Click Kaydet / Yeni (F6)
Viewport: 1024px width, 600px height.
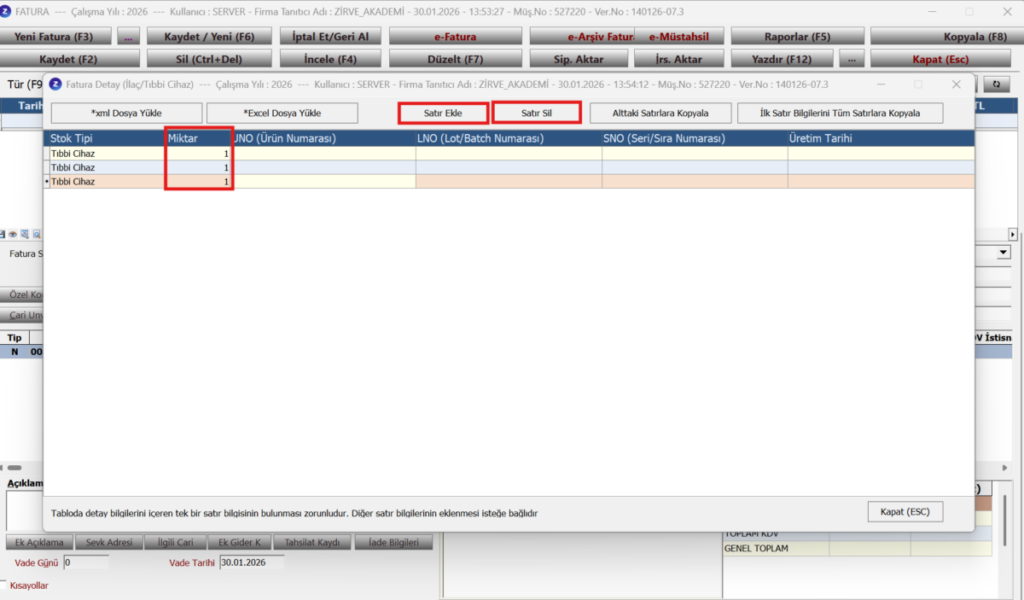(x=209, y=37)
